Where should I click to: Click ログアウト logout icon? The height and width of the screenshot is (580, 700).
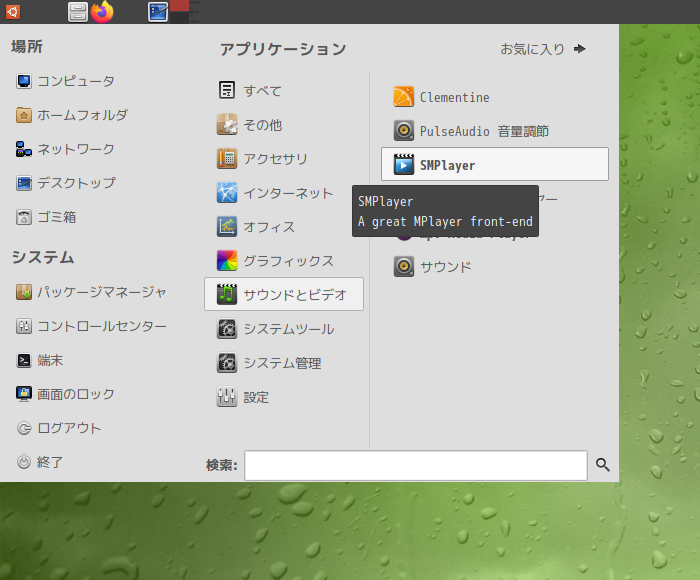[24, 428]
